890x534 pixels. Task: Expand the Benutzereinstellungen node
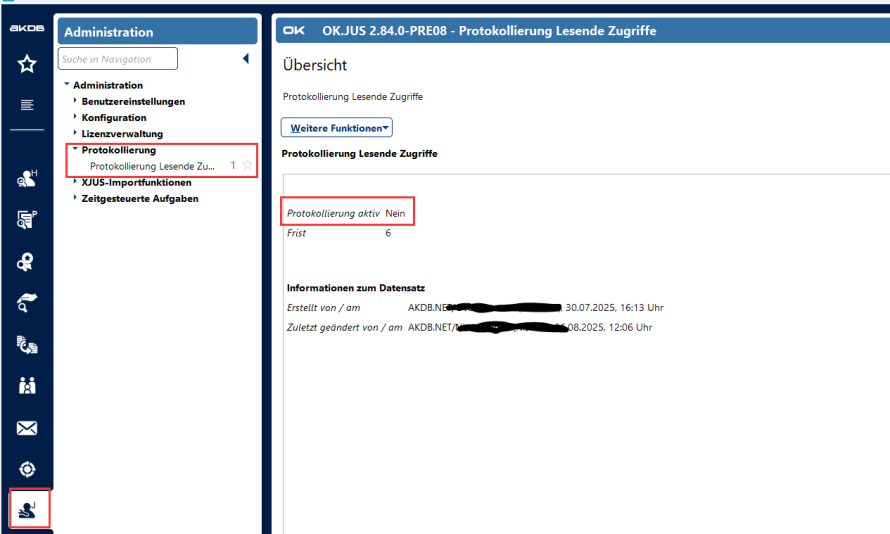pyautogui.click(x=75, y=100)
